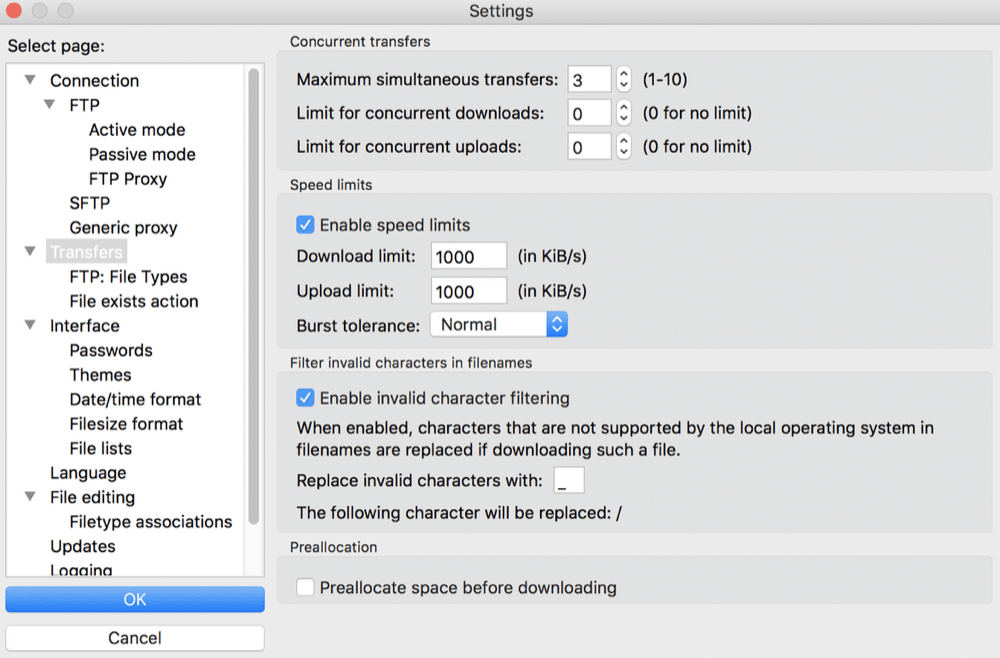Open the Themes settings page
The height and width of the screenshot is (658, 1000).
click(100, 374)
